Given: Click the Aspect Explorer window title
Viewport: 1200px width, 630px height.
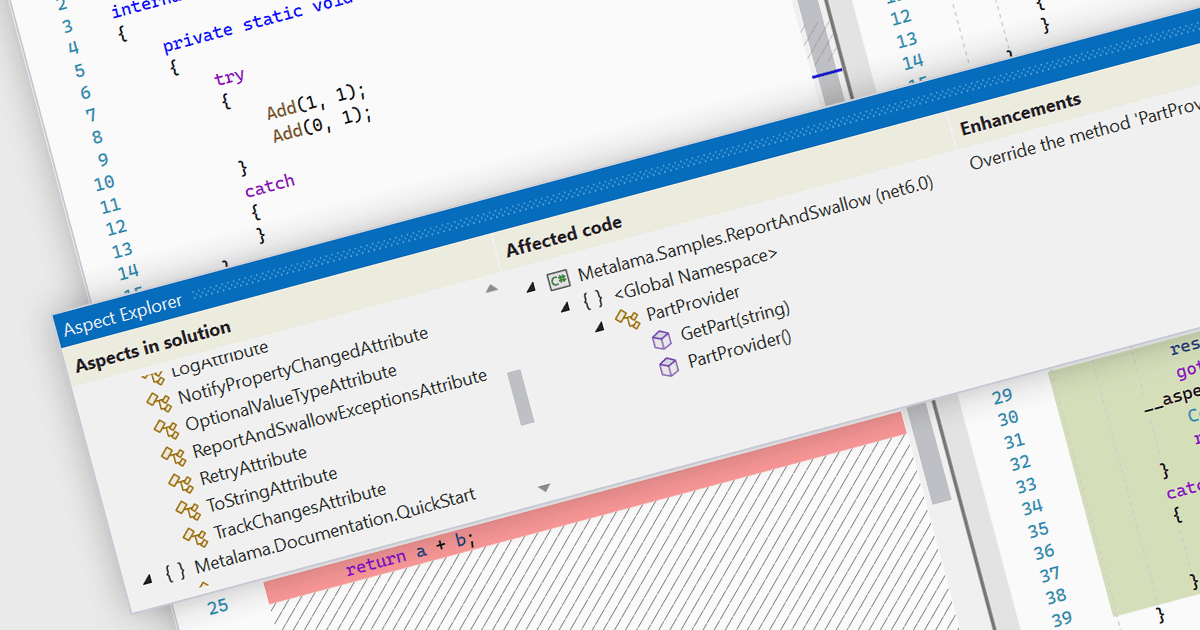Looking at the screenshot, I should [x=122, y=315].
